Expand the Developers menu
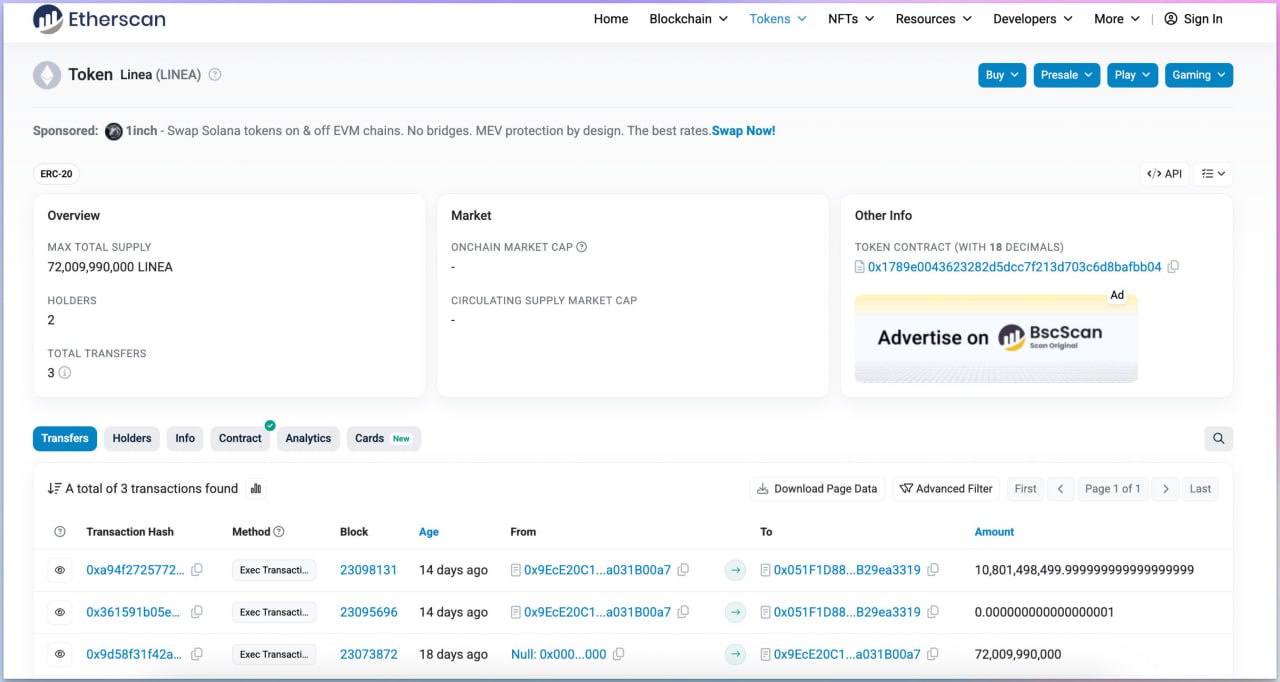 point(1033,19)
